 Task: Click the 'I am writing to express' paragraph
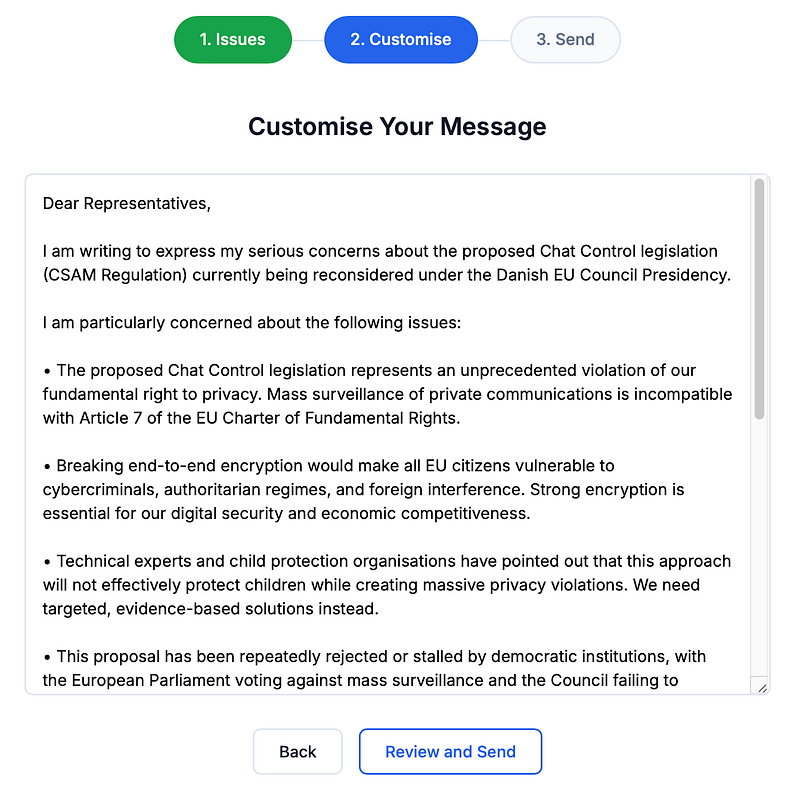tap(380, 251)
